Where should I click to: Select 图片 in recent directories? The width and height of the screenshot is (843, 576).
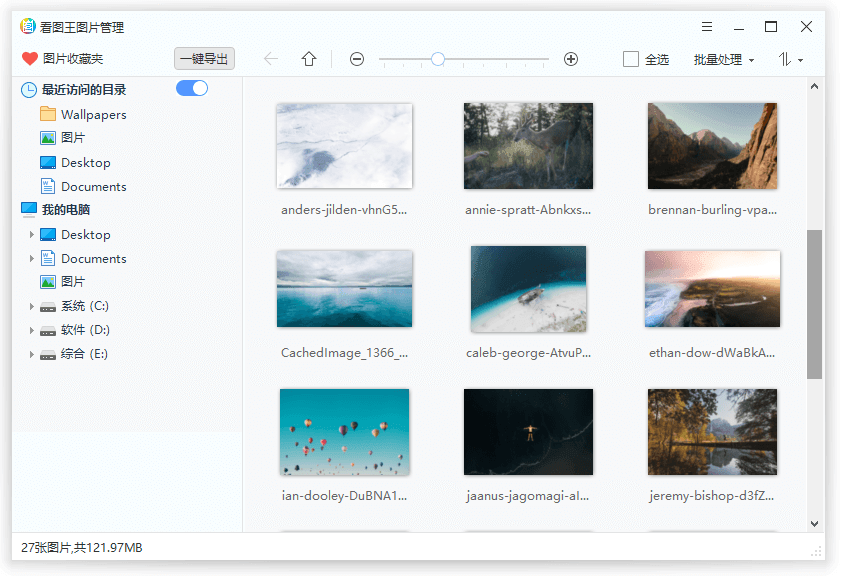[73, 138]
